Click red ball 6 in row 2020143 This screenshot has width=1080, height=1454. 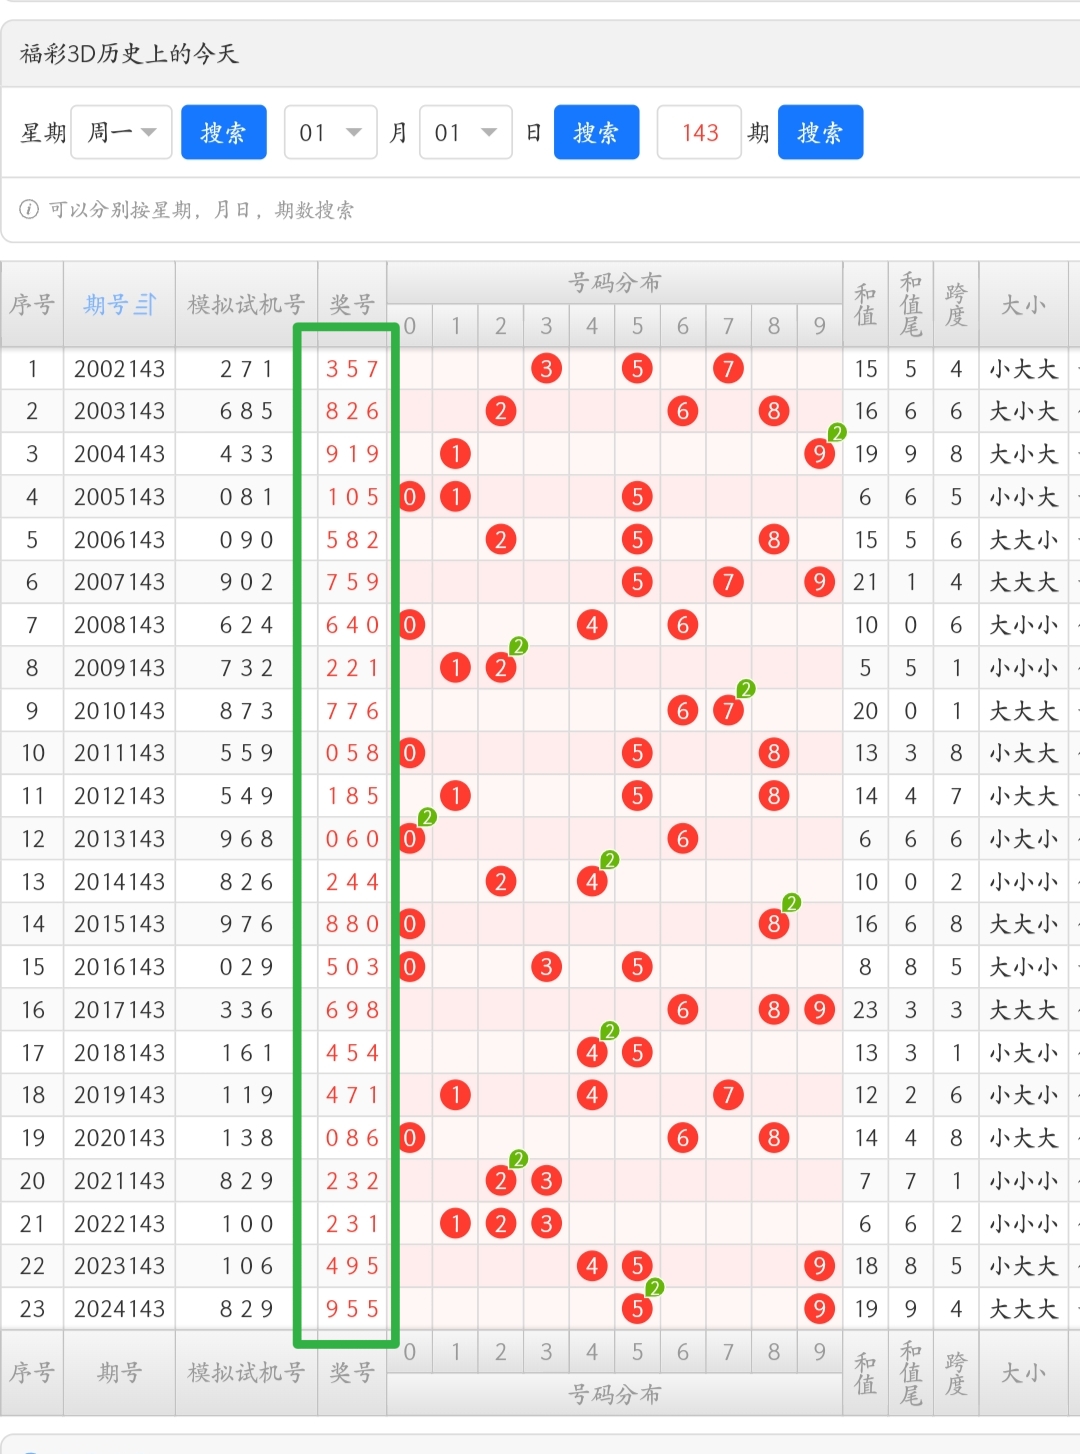click(683, 1138)
